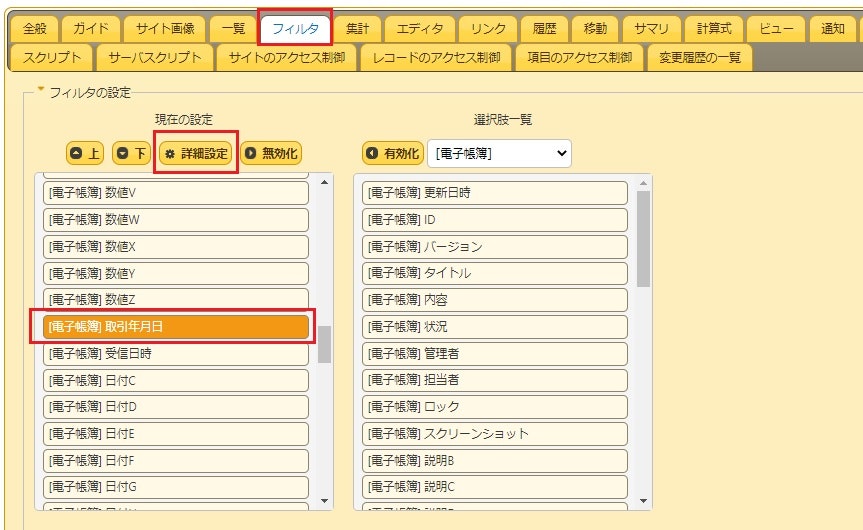Screen dimensions: 863x530
Task: Select [電子帳簿] ロック option
Action: 495,407
